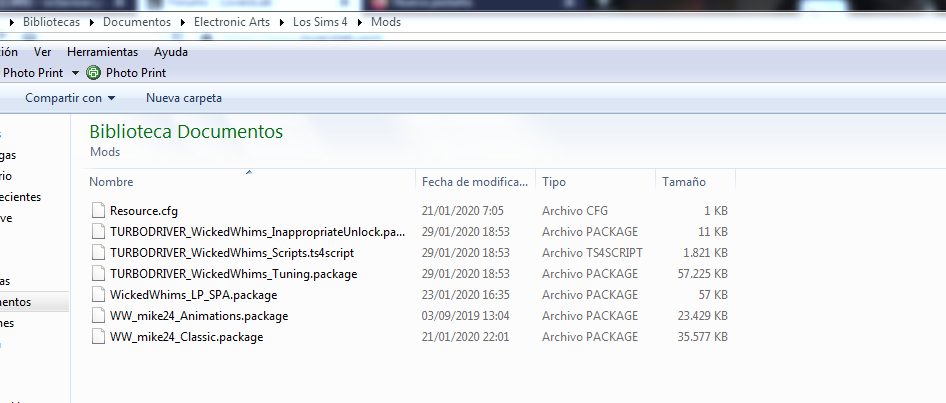This screenshot has width=946, height=403.
Task: Go to Bibliotecas in the address bar
Action: click(51, 22)
